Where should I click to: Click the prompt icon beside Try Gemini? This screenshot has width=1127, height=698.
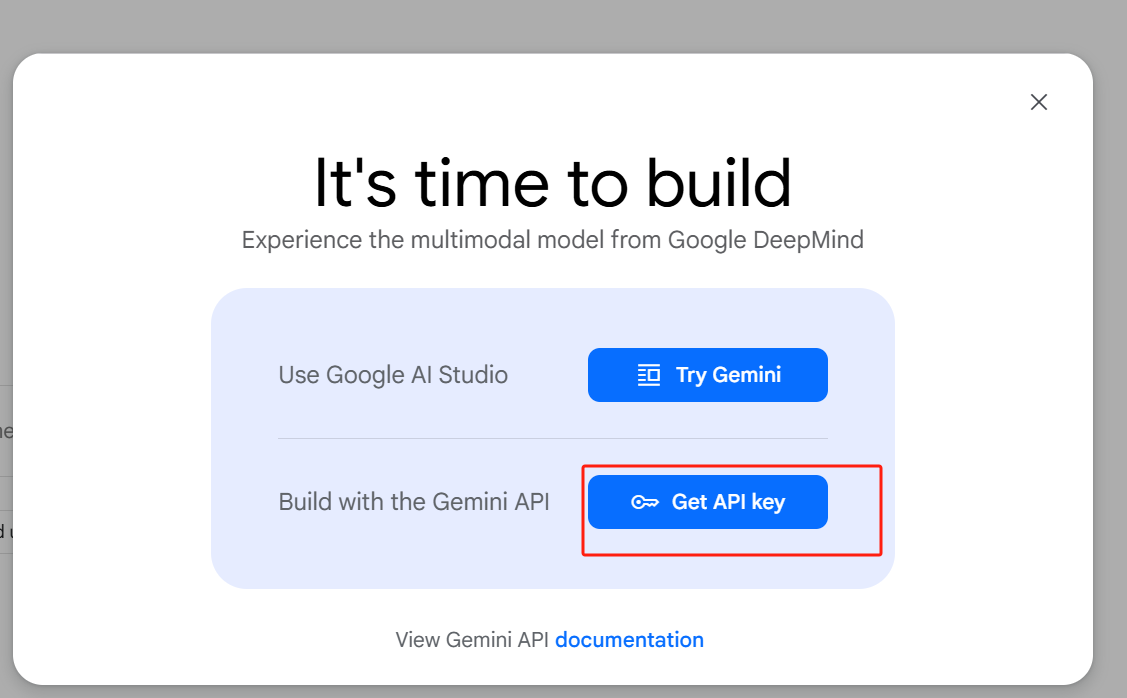click(x=649, y=375)
